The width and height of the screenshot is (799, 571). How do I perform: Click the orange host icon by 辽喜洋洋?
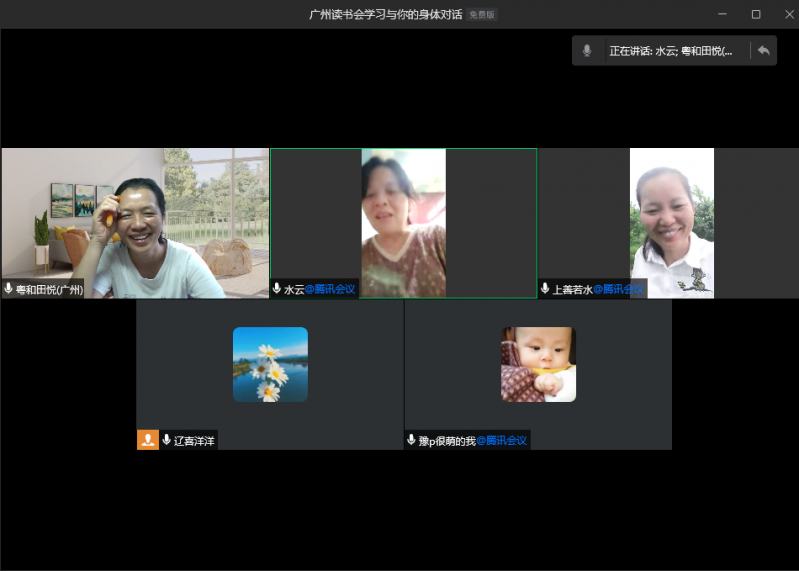tap(148, 440)
